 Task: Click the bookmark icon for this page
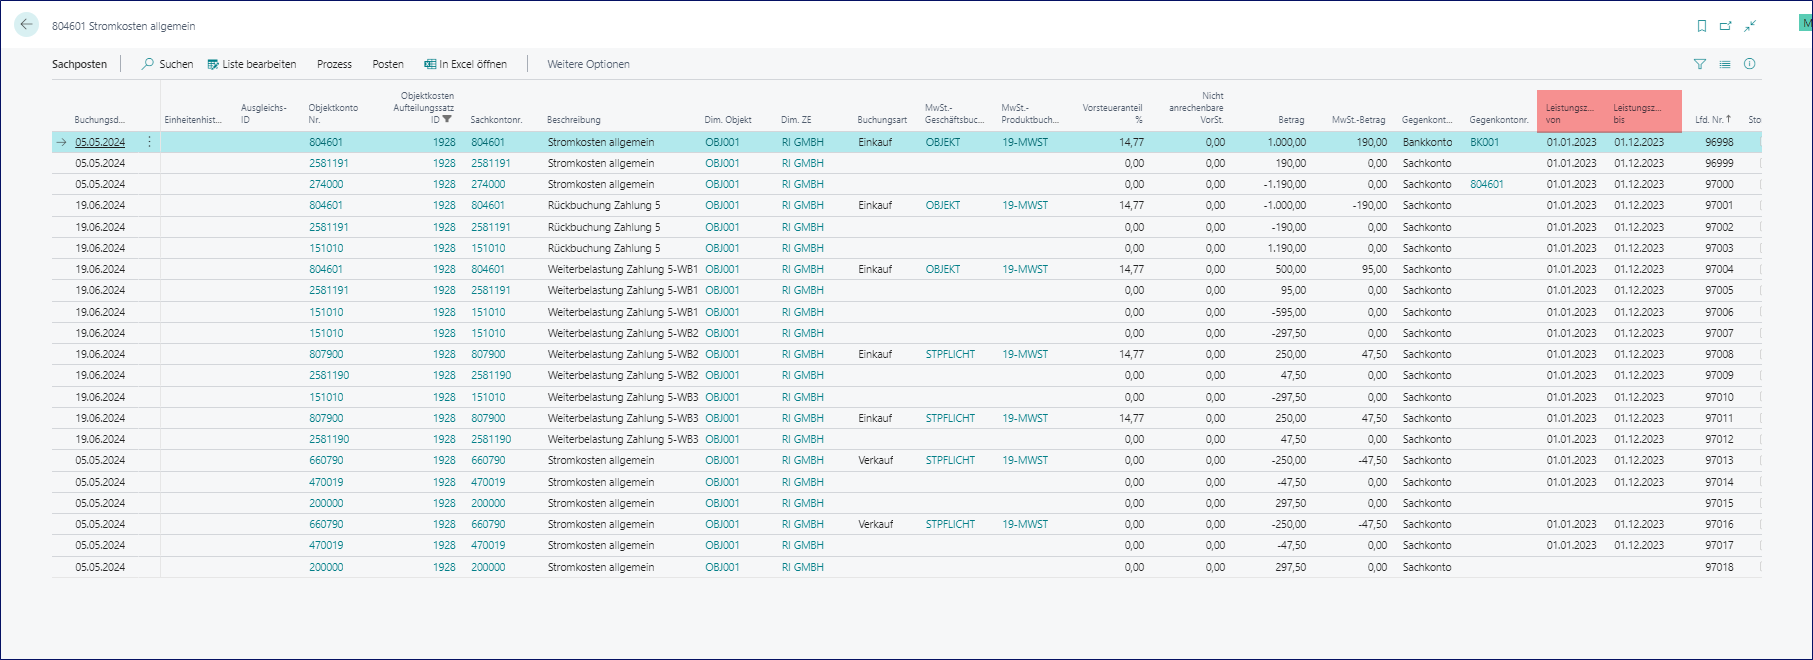click(x=1702, y=26)
